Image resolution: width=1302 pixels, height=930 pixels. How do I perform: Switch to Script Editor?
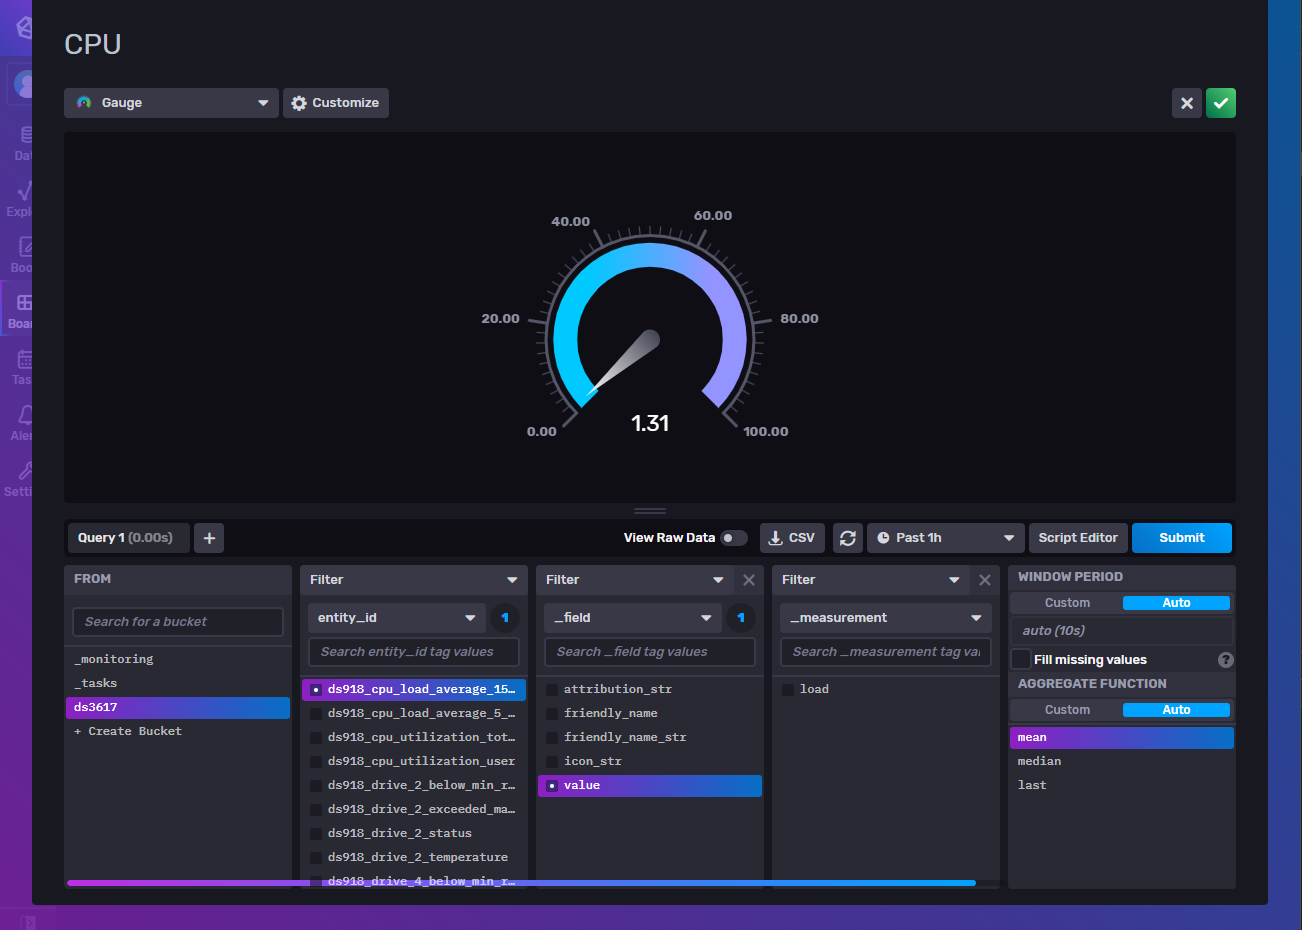[x=1078, y=538]
